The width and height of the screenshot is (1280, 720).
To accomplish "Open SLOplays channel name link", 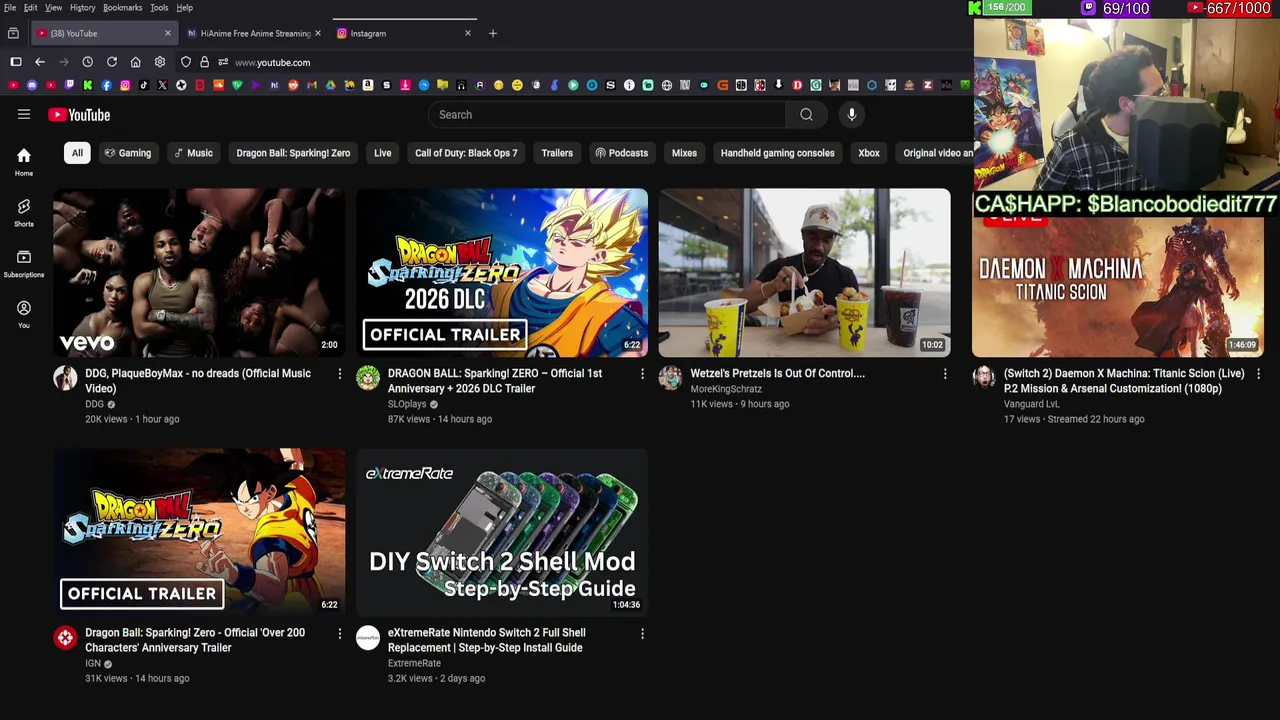I will pos(407,404).
